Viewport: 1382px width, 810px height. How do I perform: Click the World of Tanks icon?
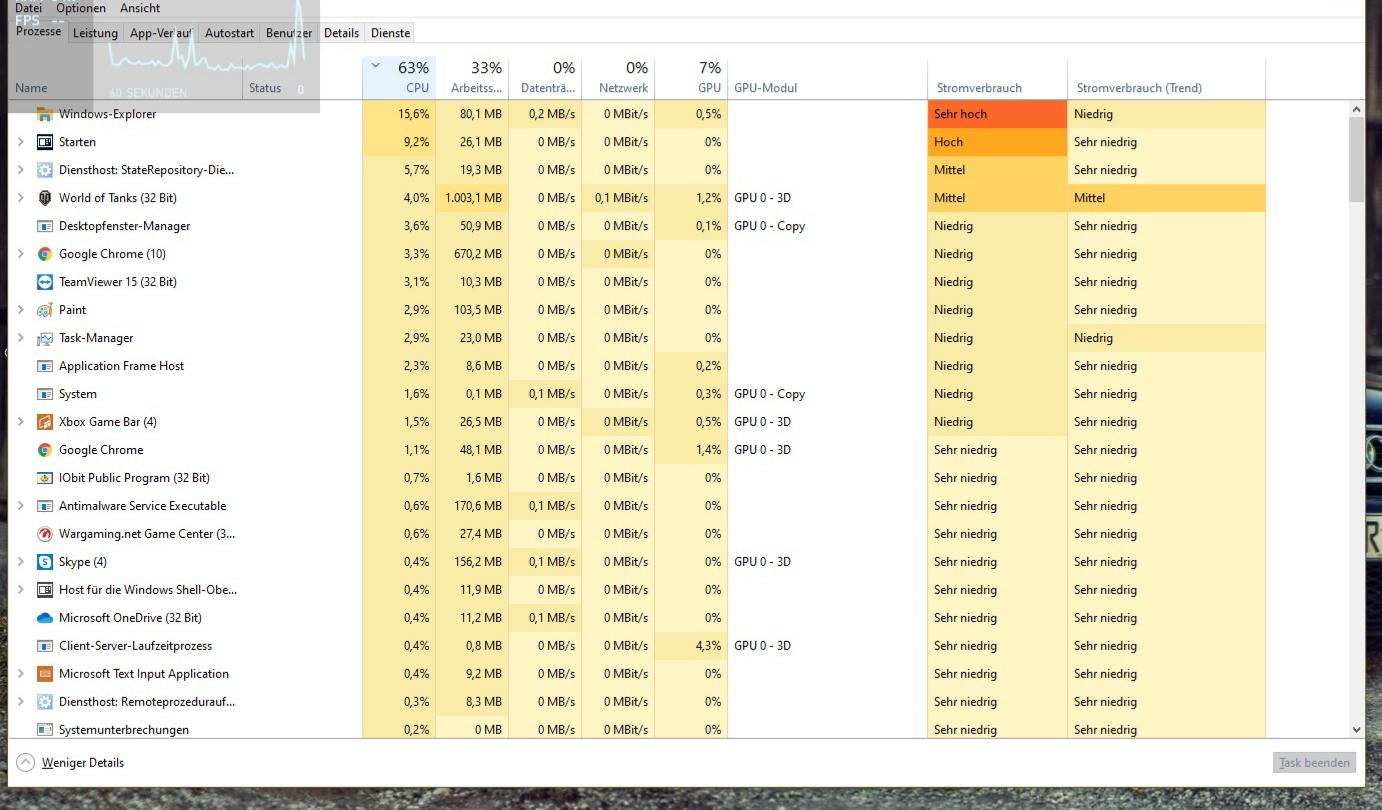(44, 197)
